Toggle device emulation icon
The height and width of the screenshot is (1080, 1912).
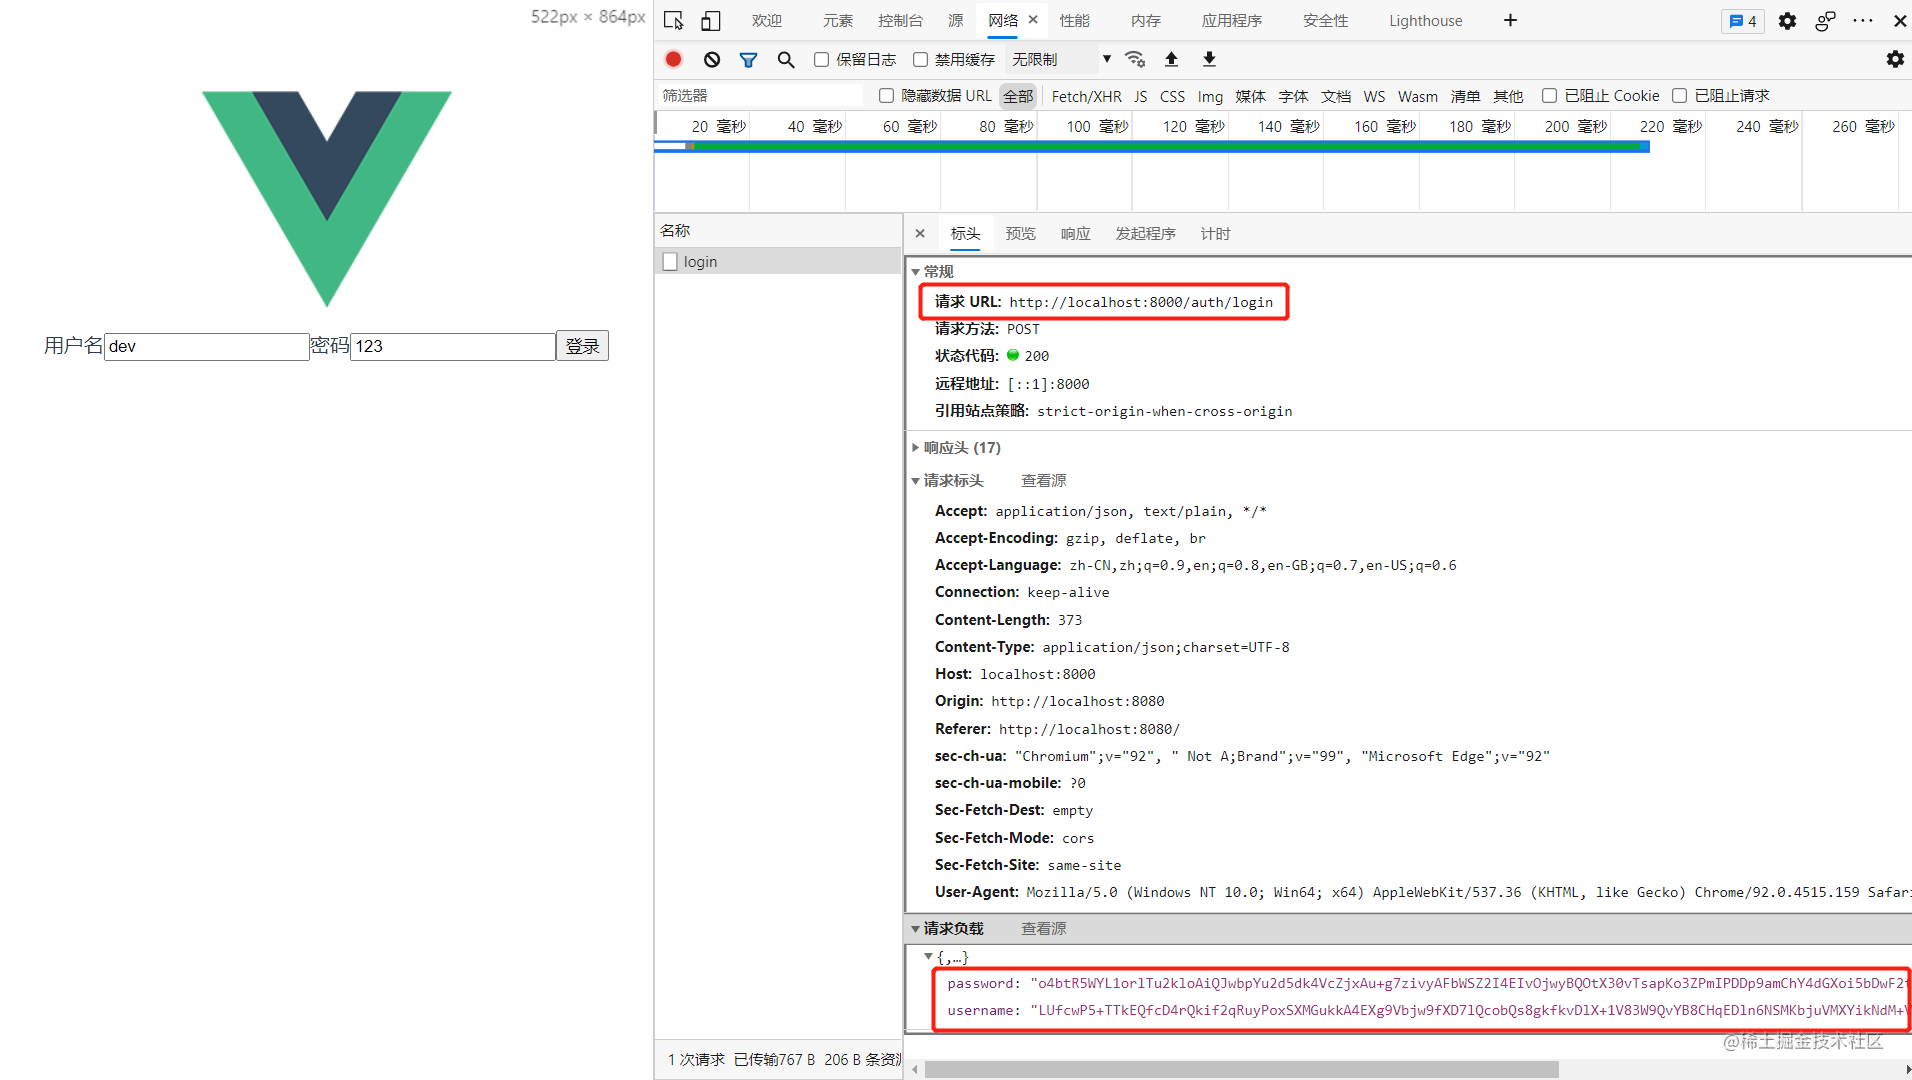pyautogui.click(x=711, y=21)
